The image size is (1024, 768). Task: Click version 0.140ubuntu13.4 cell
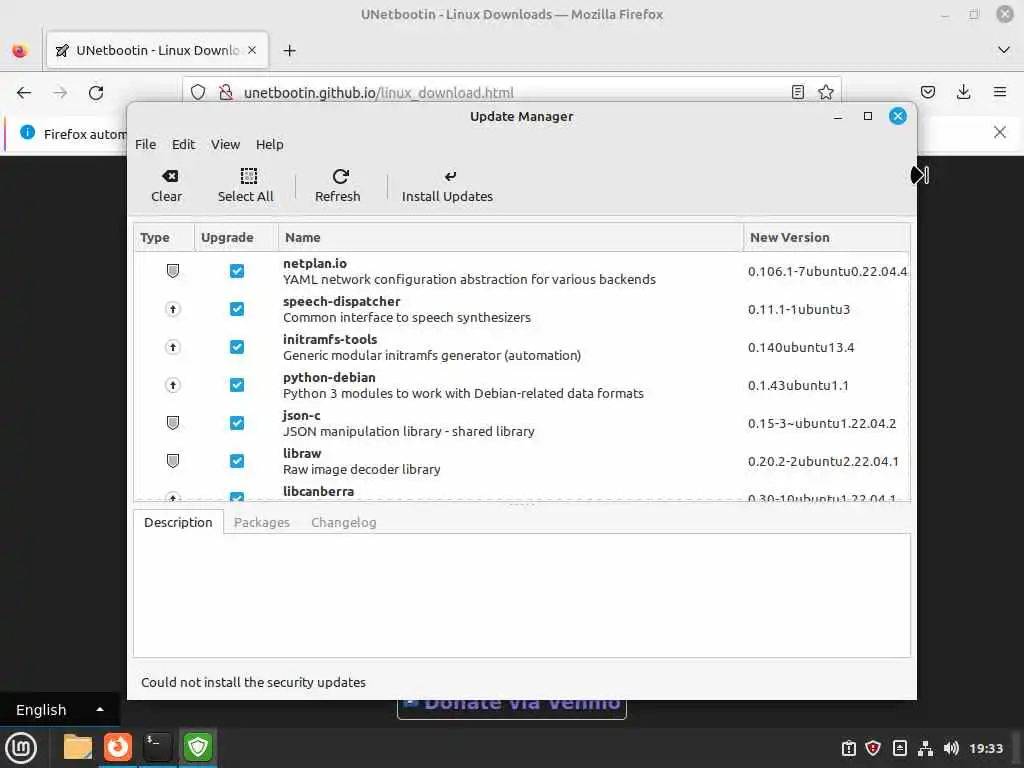[801, 347]
